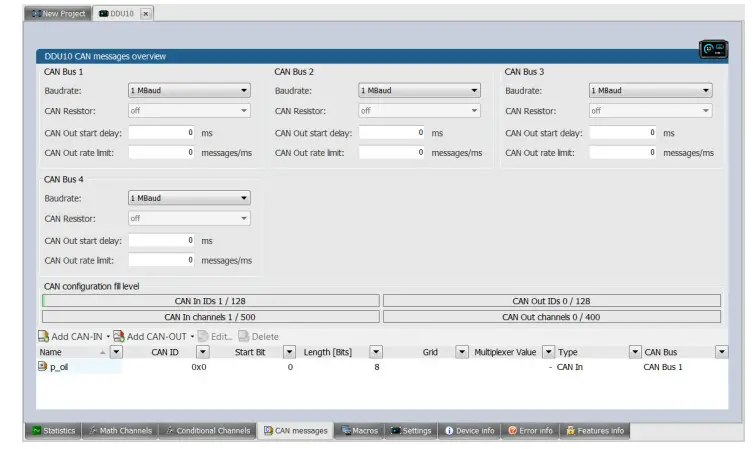
Task: Click CAN Bus 1 CAN Out start delay field
Action: (x=161, y=133)
